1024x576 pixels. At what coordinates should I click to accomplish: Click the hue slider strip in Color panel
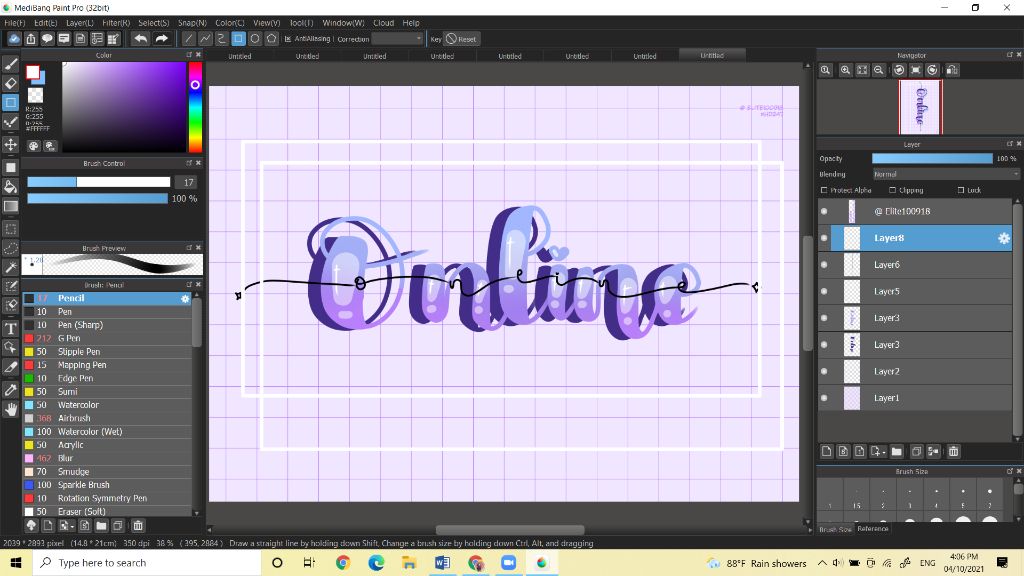tap(195, 107)
